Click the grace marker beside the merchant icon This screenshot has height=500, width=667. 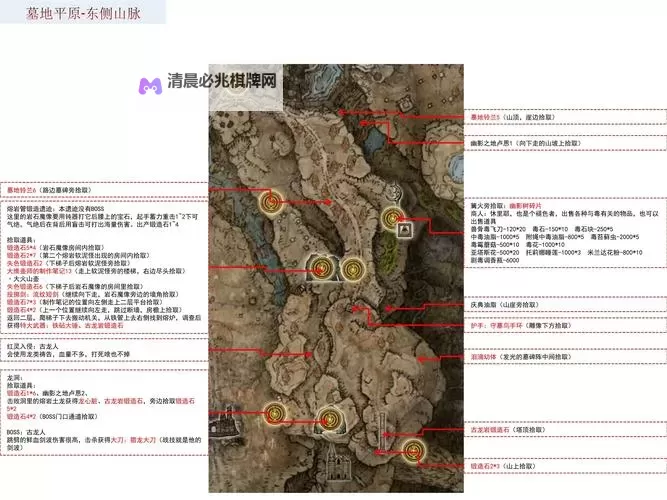tap(392, 218)
